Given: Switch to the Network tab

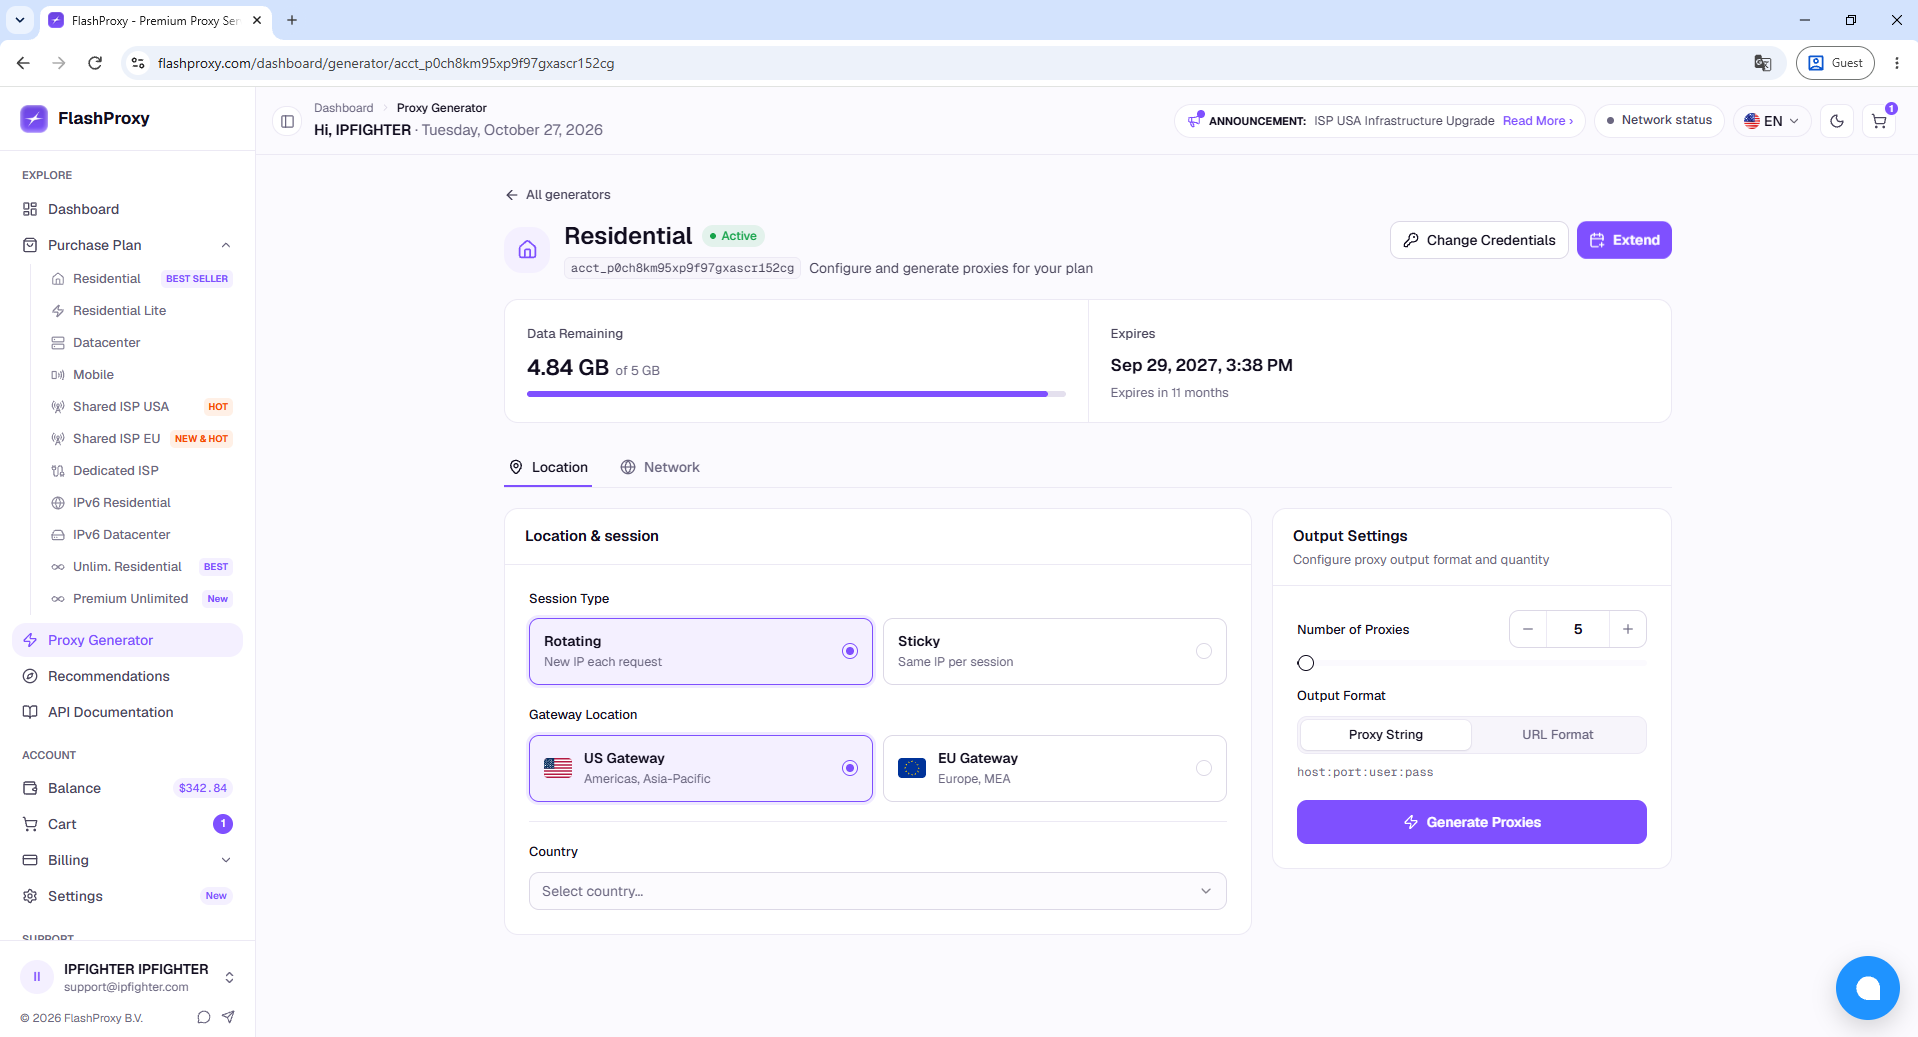Looking at the screenshot, I should click(x=660, y=467).
